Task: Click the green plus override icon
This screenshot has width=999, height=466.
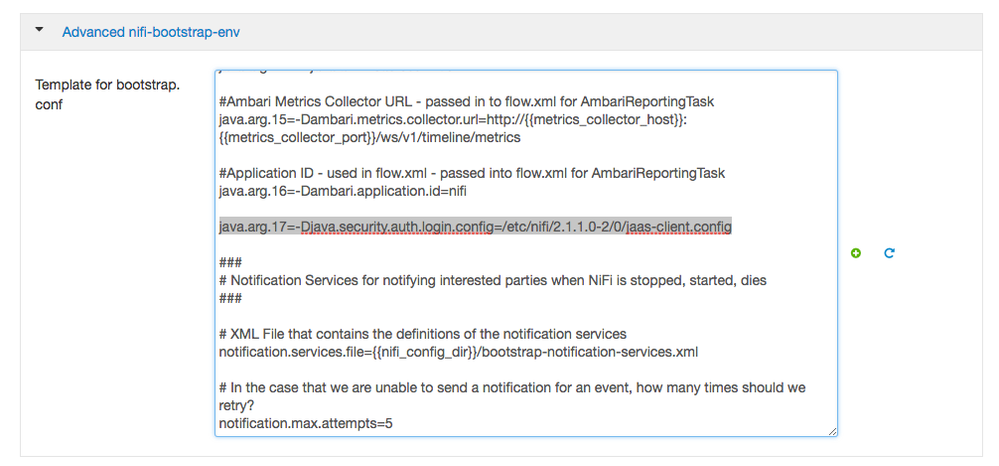Action: (x=856, y=254)
